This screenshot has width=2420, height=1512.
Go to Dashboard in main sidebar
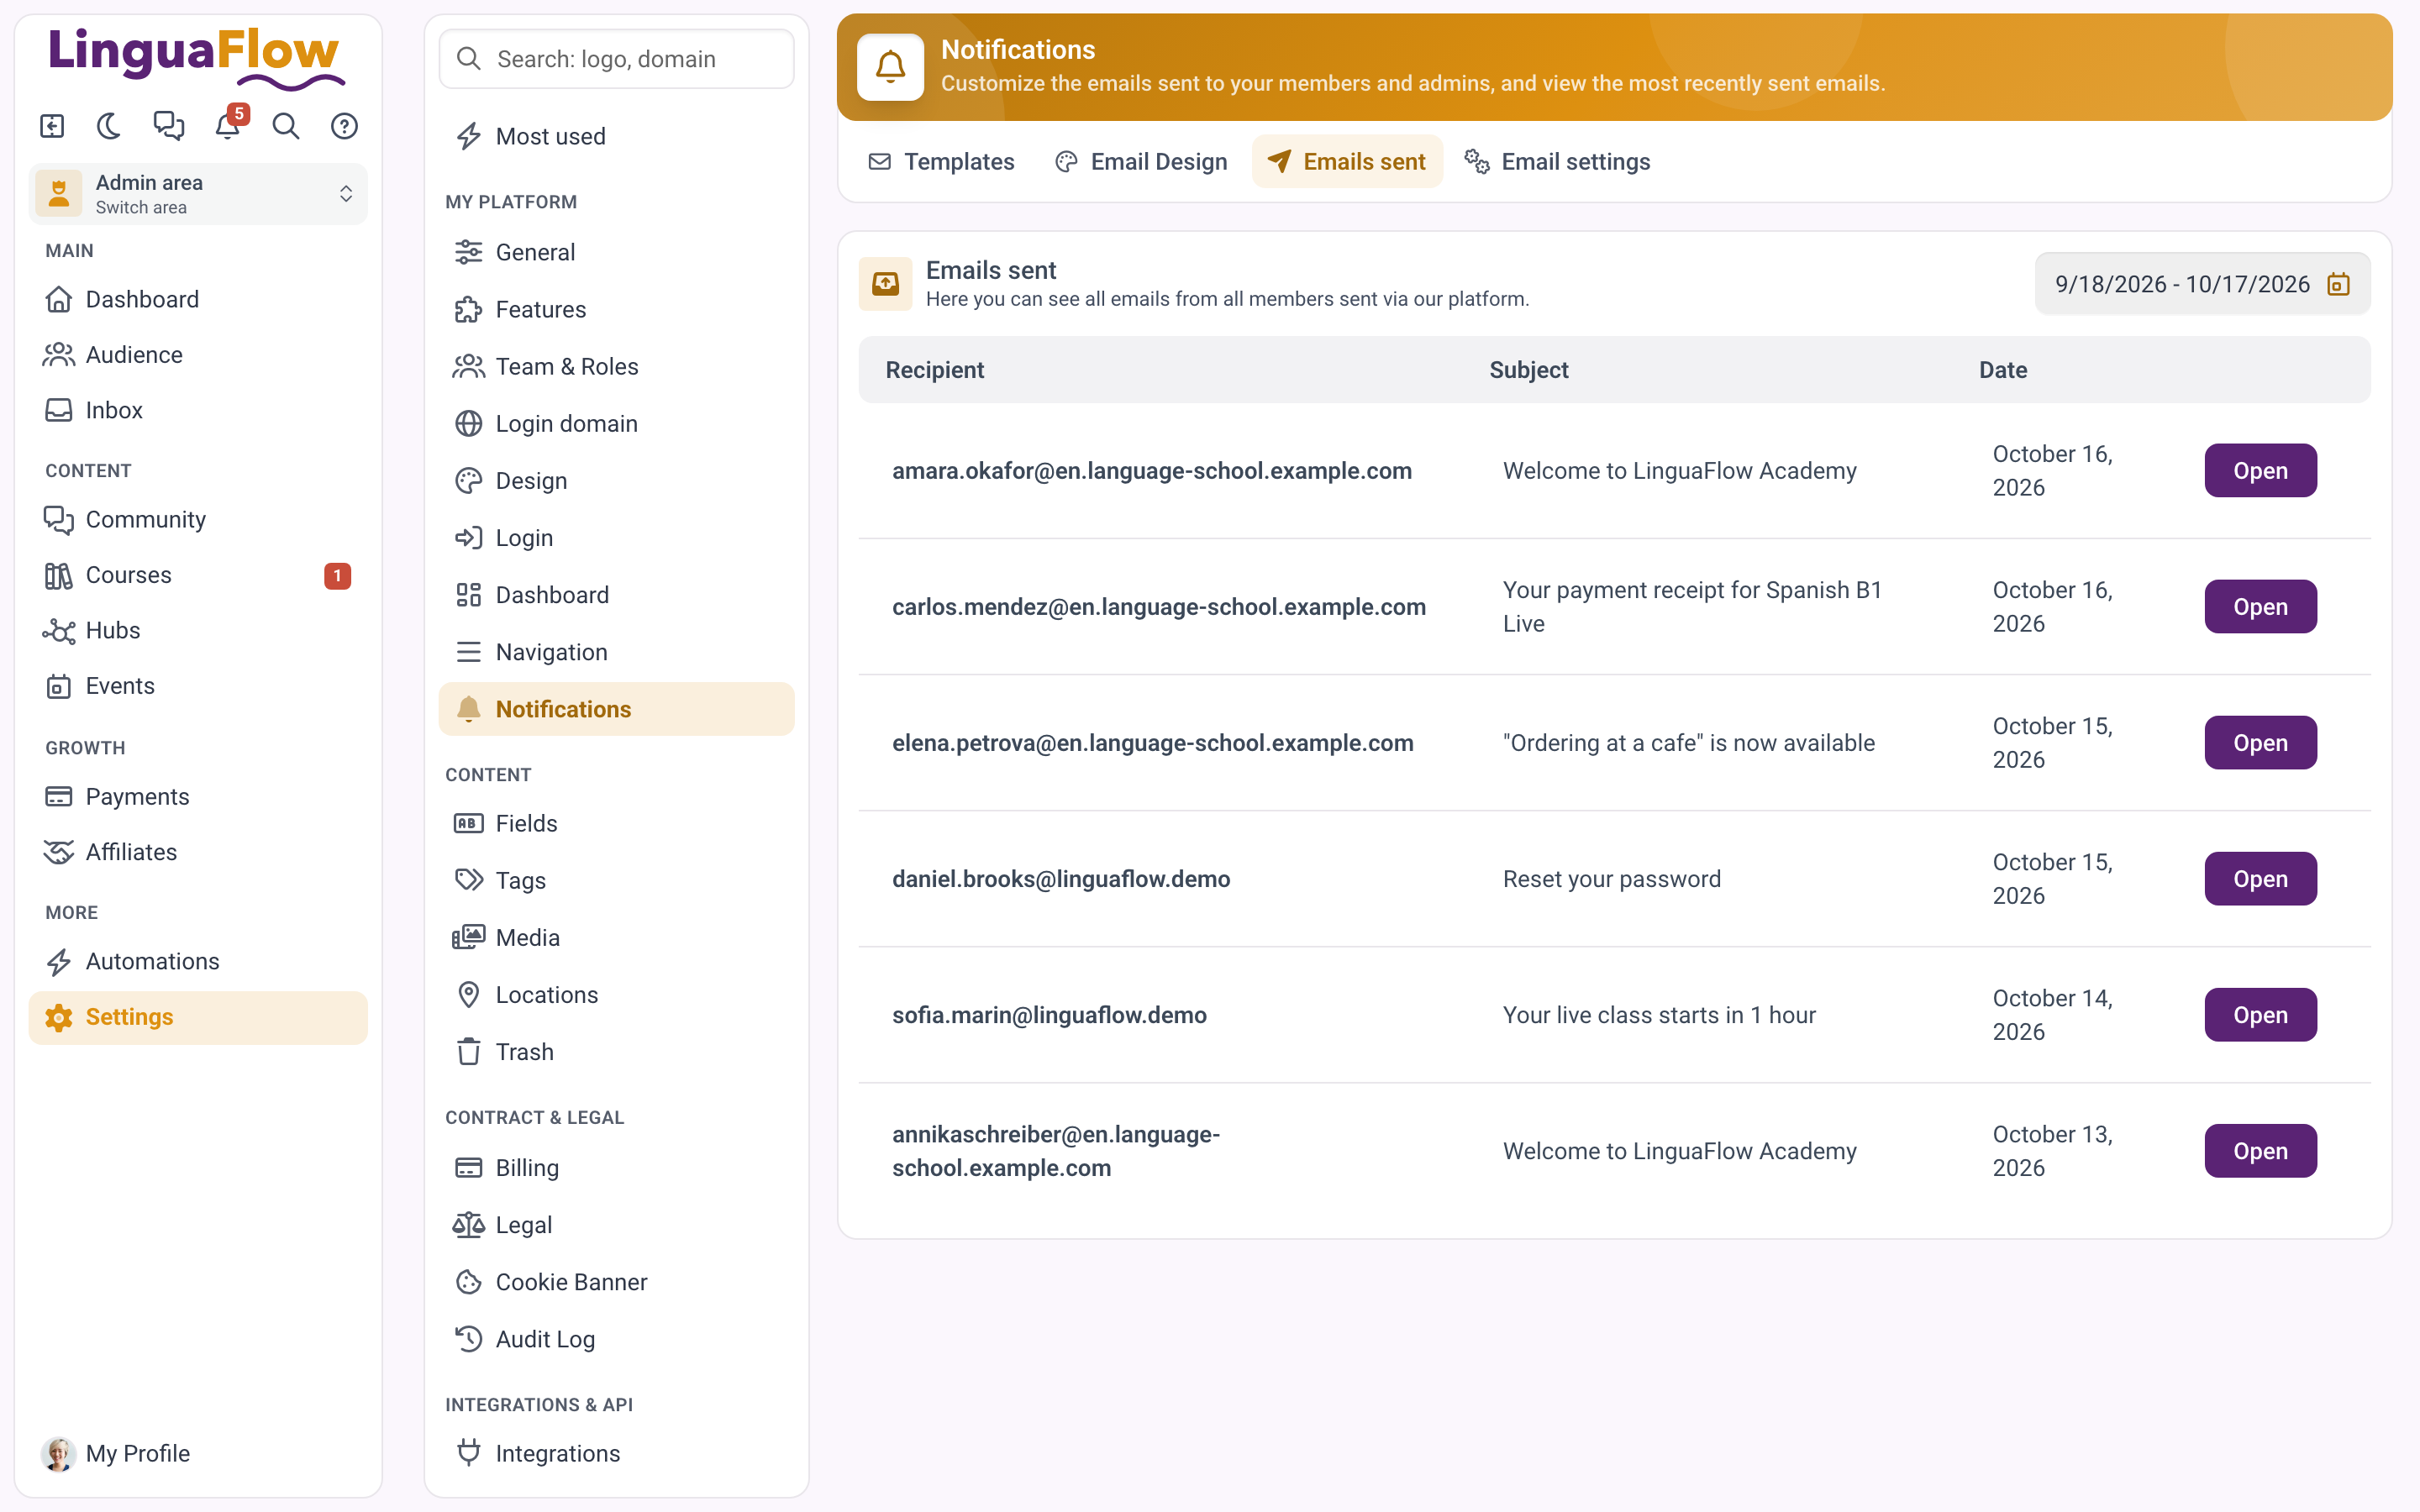tap(198, 299)
